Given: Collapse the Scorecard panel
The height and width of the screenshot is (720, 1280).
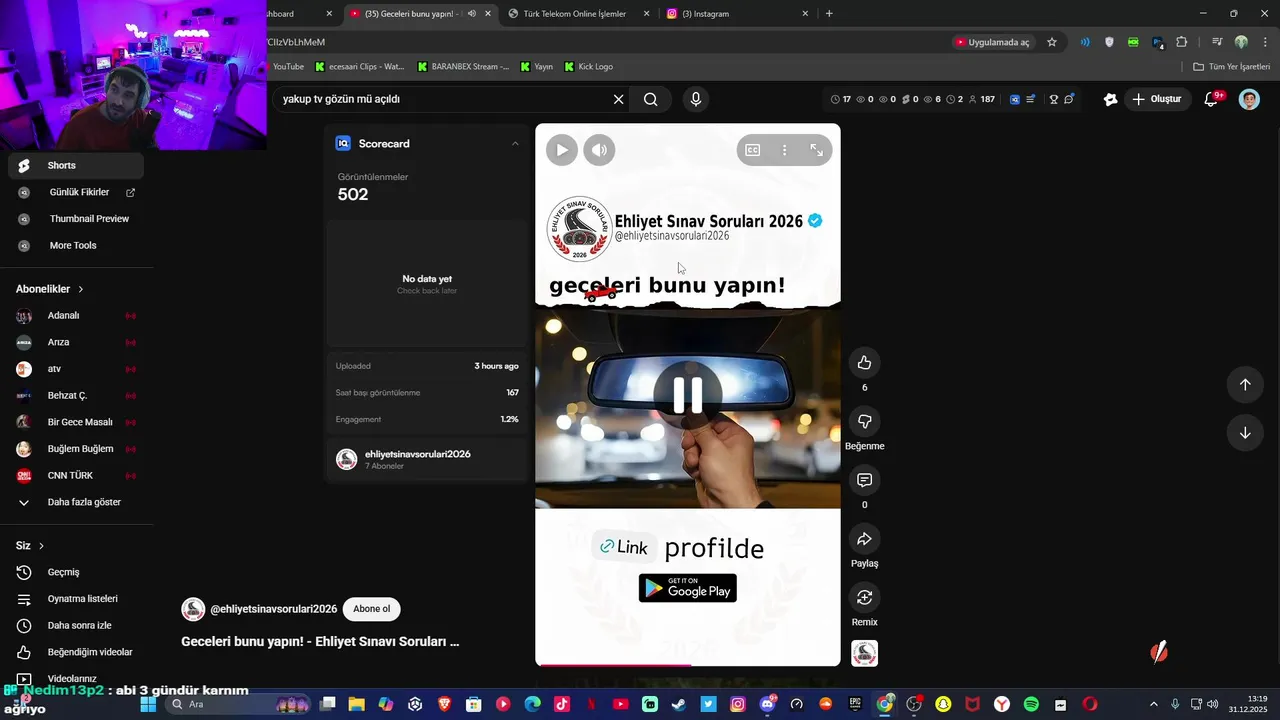Looking at the screenshot, I should pos(515,144).
